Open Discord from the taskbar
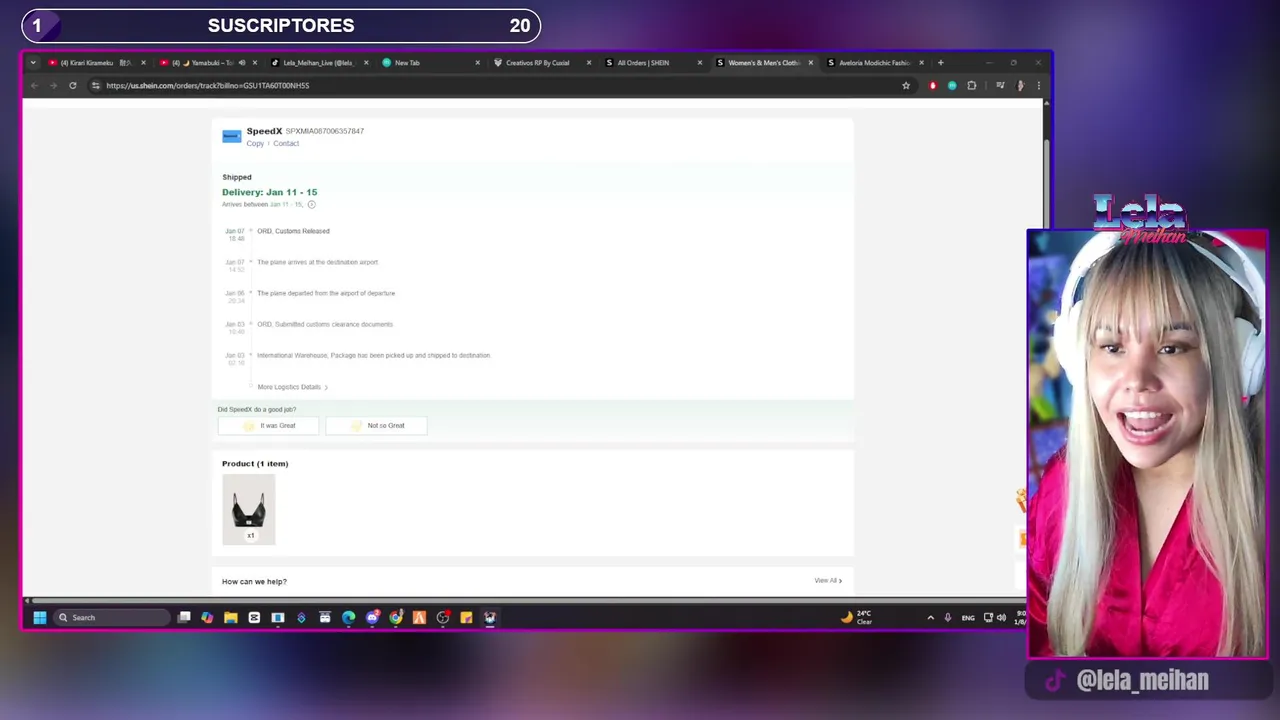Viewport: 1280px width, 720px height. pos(372,618)
